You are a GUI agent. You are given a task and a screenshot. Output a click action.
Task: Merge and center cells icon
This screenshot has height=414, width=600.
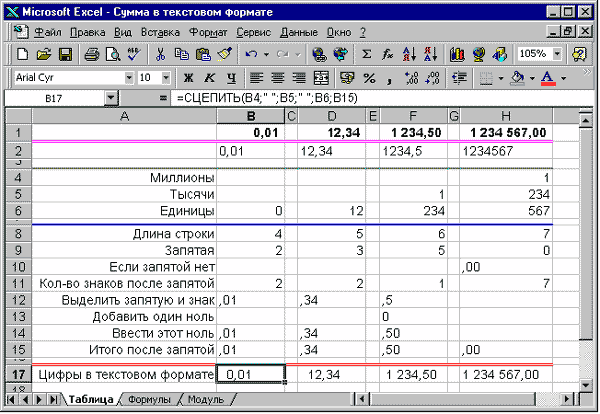tap(321, 78)
